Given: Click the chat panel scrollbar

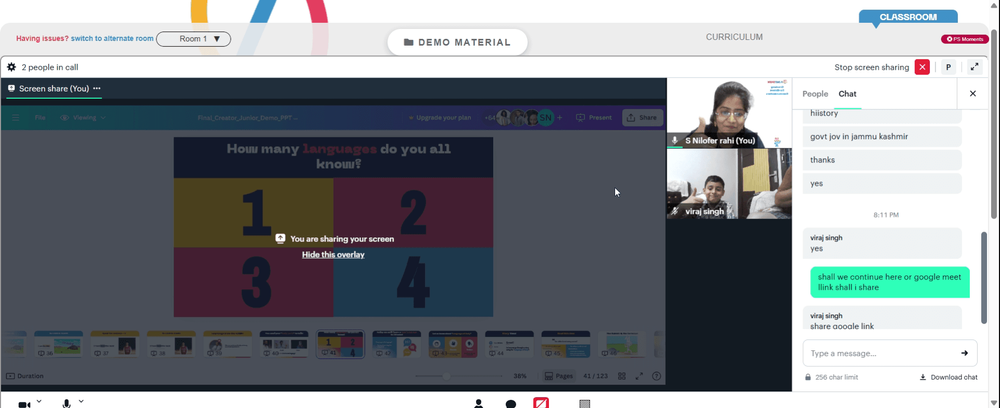Looking at the screenshot, I should (984, 277).
